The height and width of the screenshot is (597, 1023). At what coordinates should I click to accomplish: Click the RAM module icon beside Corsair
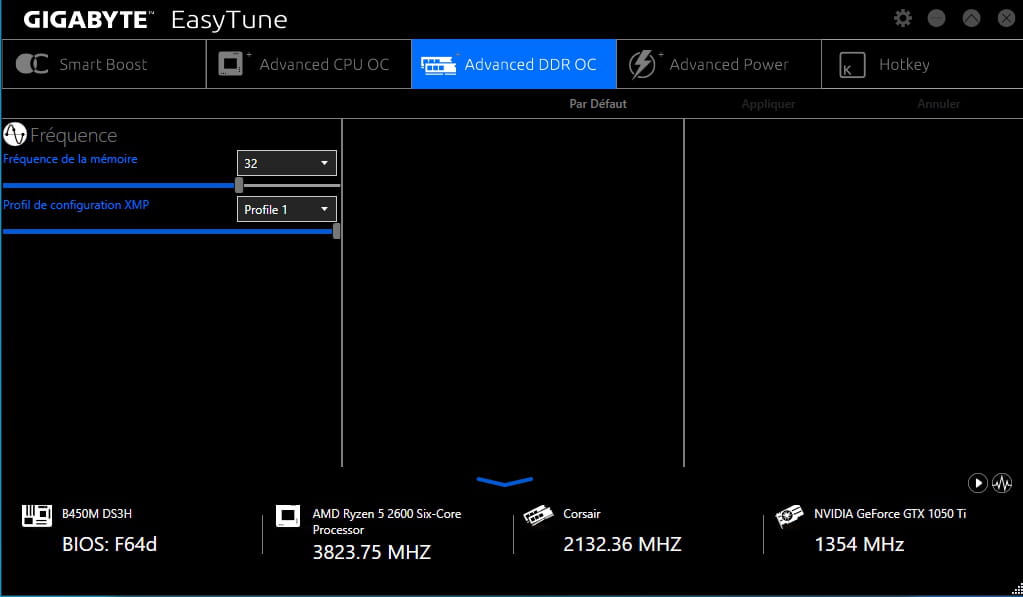coord(538,516)
